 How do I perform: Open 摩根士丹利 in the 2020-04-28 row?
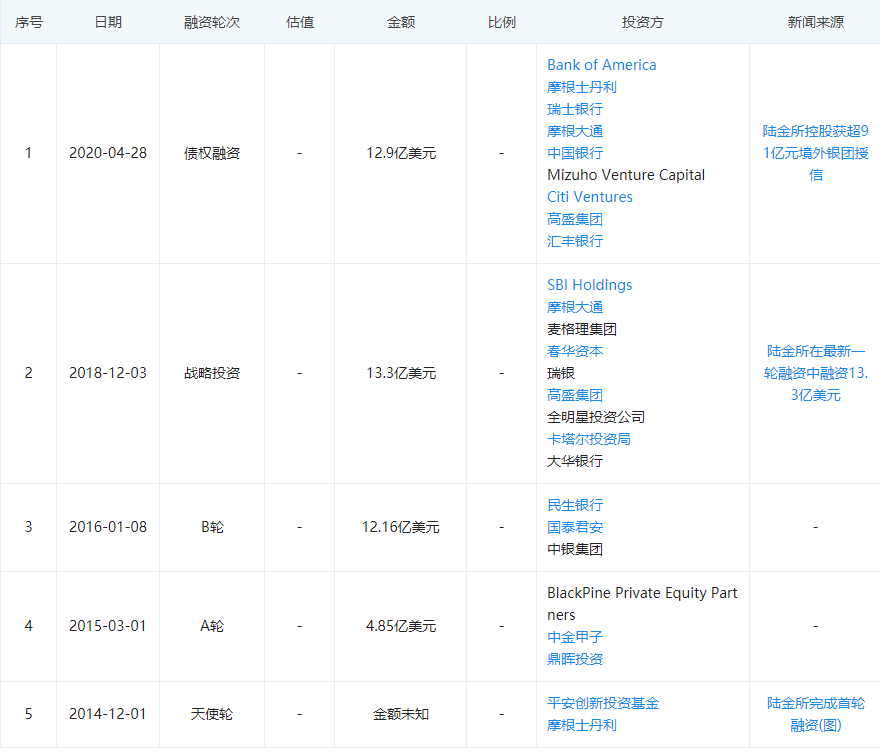click(x=581, y=87)
